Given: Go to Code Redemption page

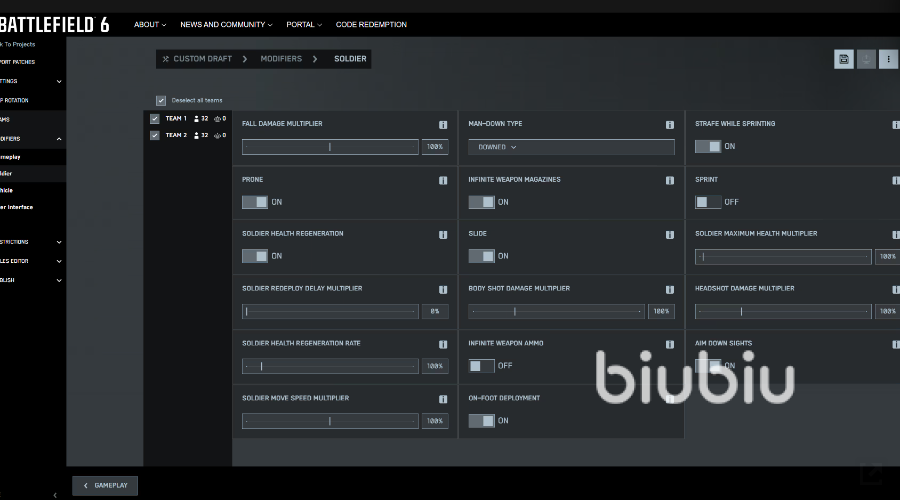Looking at the screenshot, I should (371, 24).
